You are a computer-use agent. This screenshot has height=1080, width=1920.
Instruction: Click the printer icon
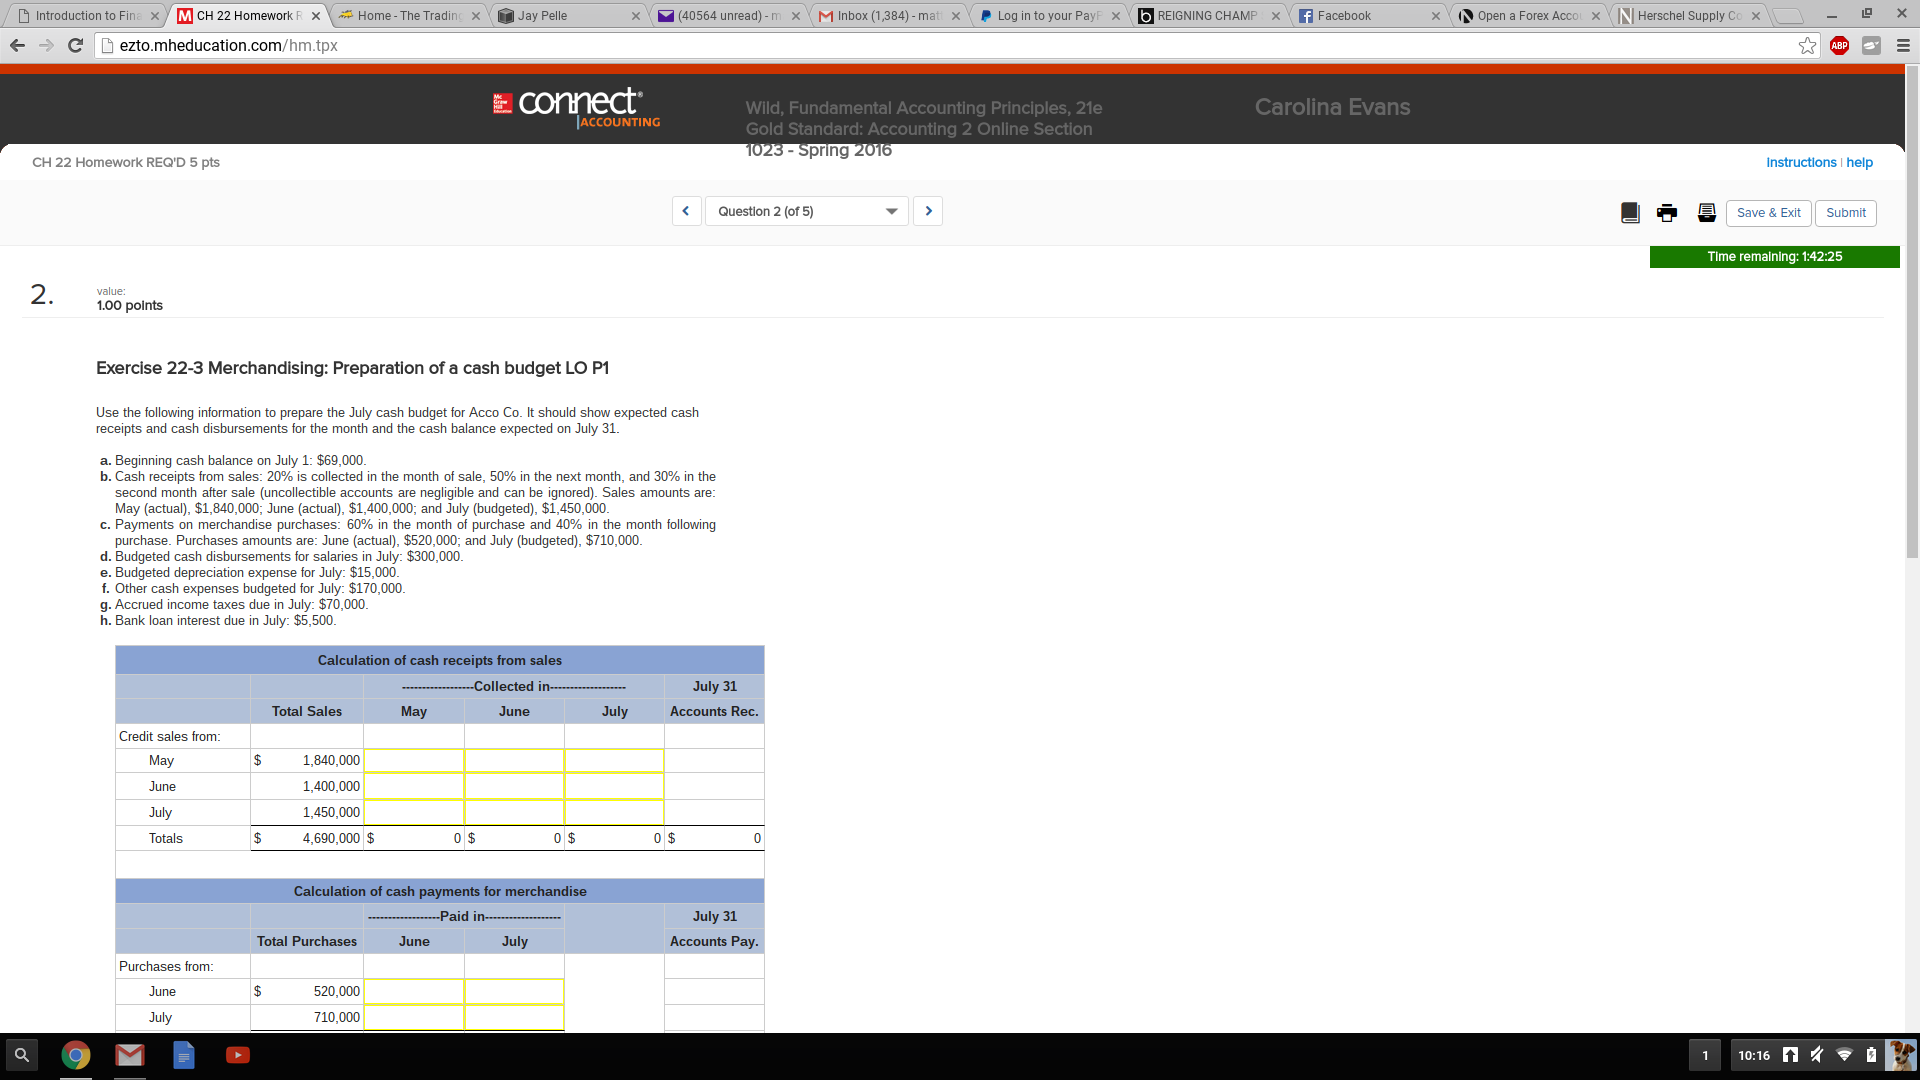point(1667,213)
